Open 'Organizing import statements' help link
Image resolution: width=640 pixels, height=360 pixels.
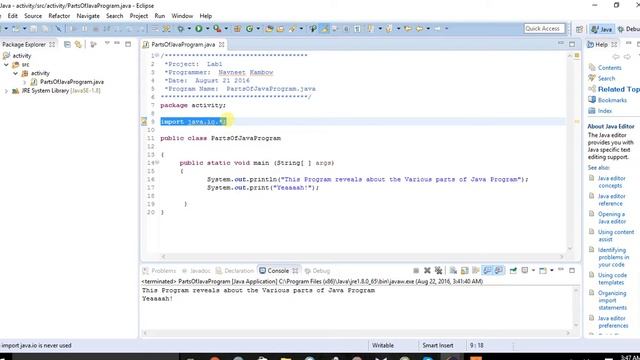tap(612, 300)
